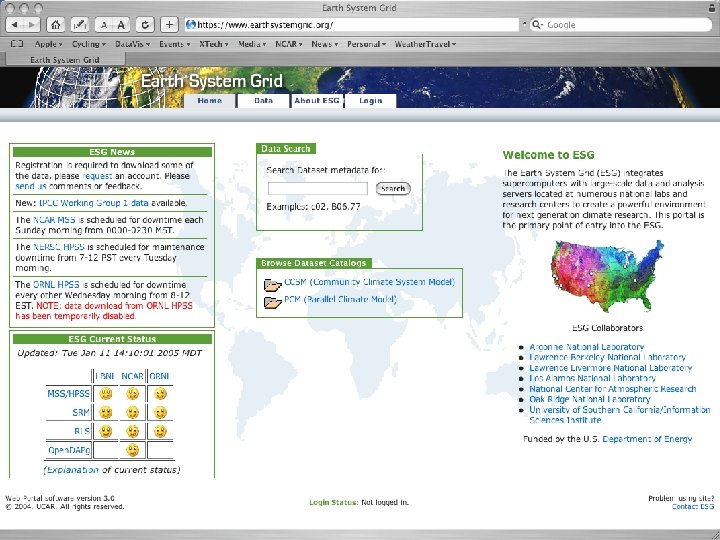Reload the page with refresh icon
The width and height of the screenshot is (720, 540).
[x=145, y=25]
